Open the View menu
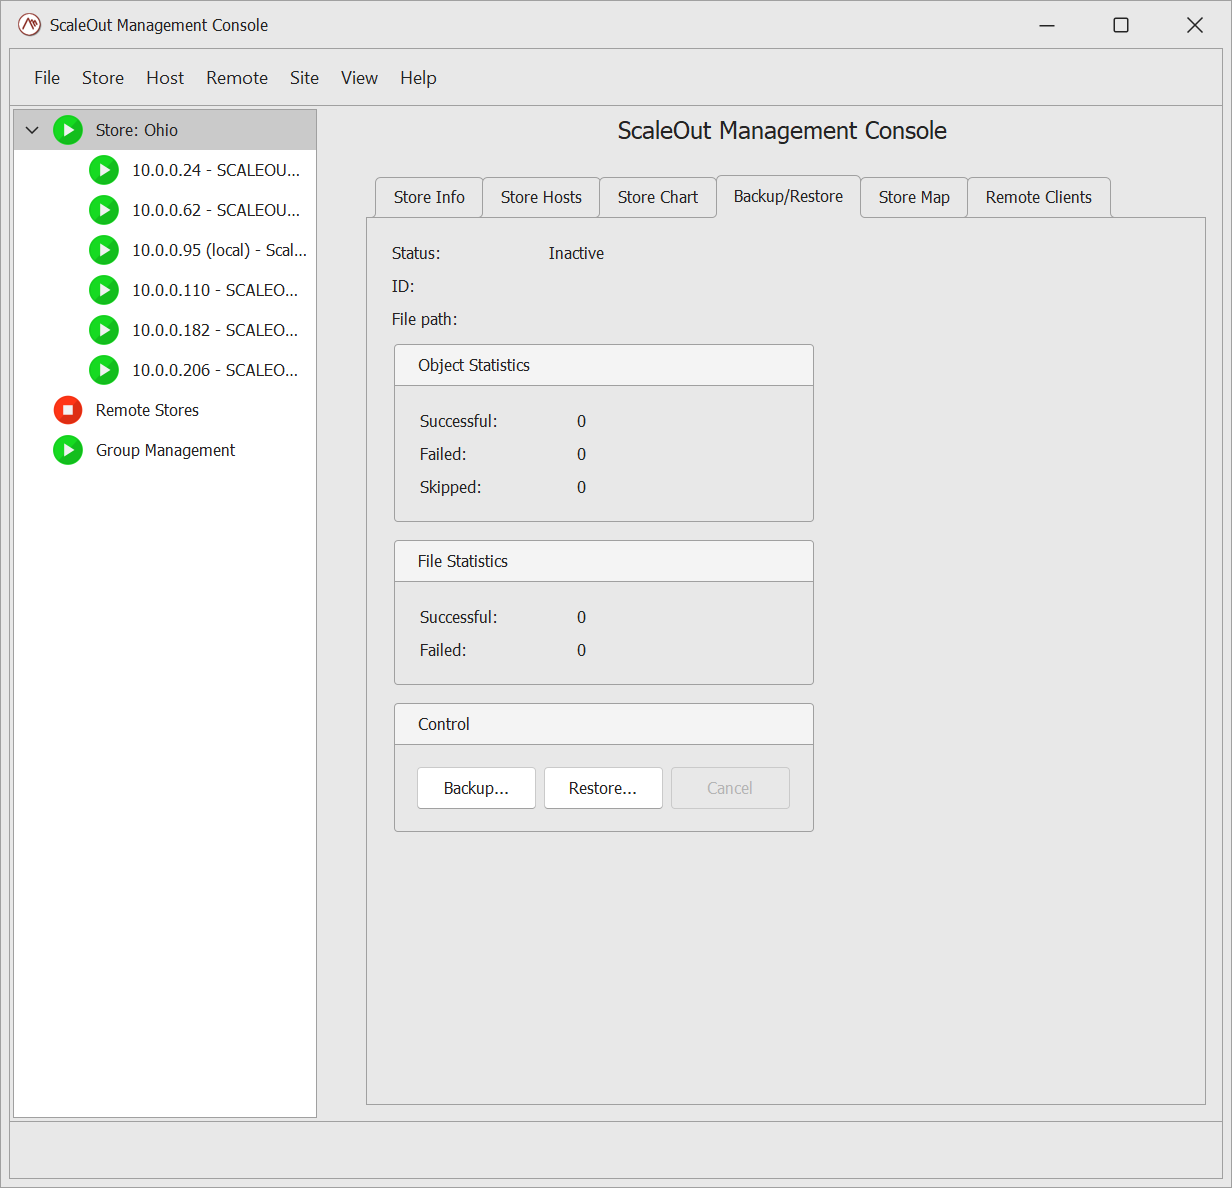The image size is (1232, 1188). pyautogui.click(x=359, y=78)
